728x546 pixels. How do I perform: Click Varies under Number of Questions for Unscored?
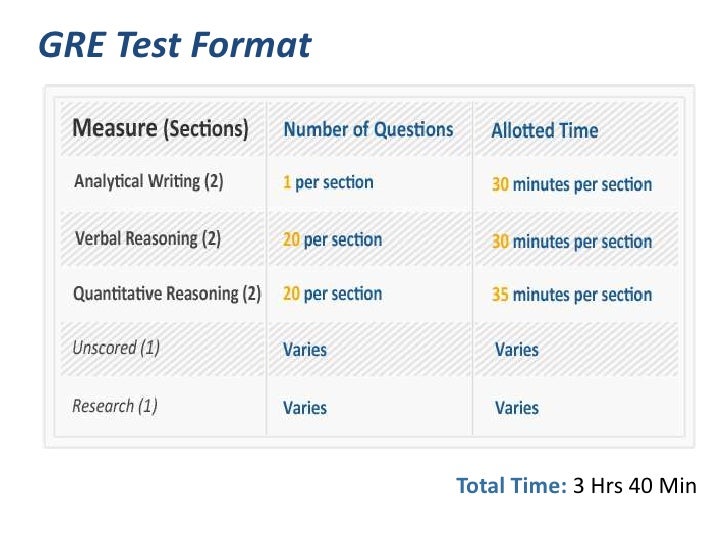(305, 350)
